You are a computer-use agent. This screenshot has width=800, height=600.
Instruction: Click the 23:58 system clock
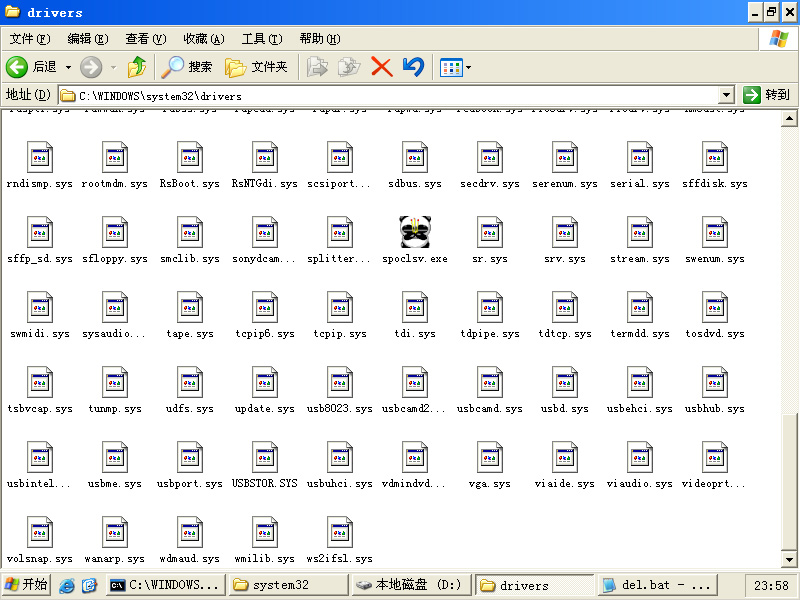click(x=771, y=585)
